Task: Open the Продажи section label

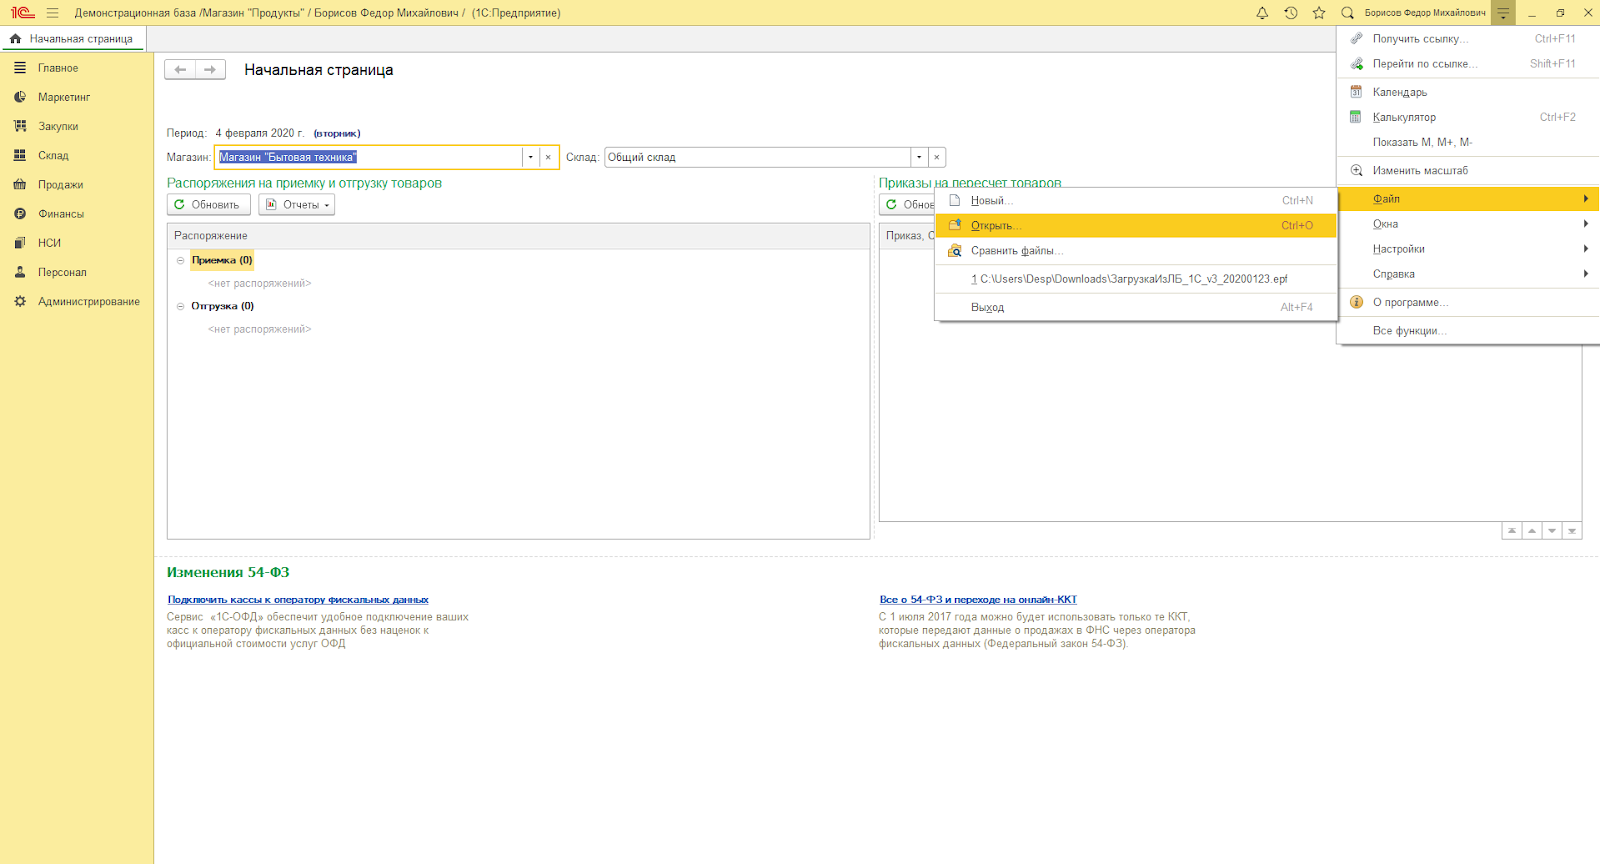Action: click(x=61, y=185)
